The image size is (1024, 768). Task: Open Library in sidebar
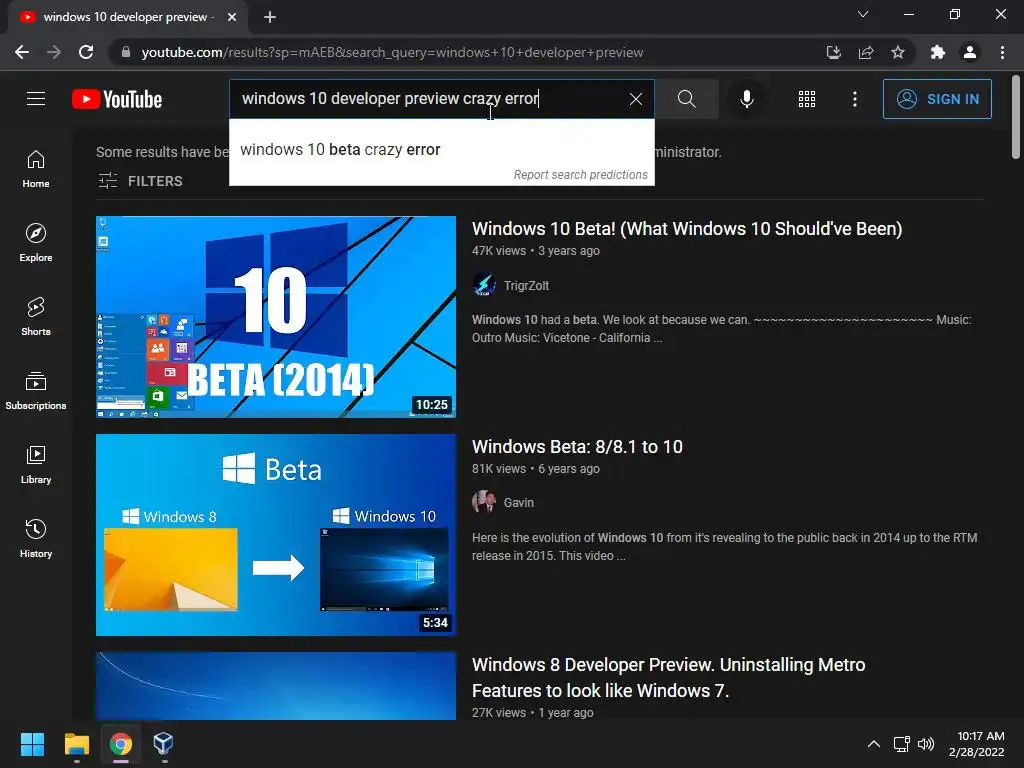(36, 464)
